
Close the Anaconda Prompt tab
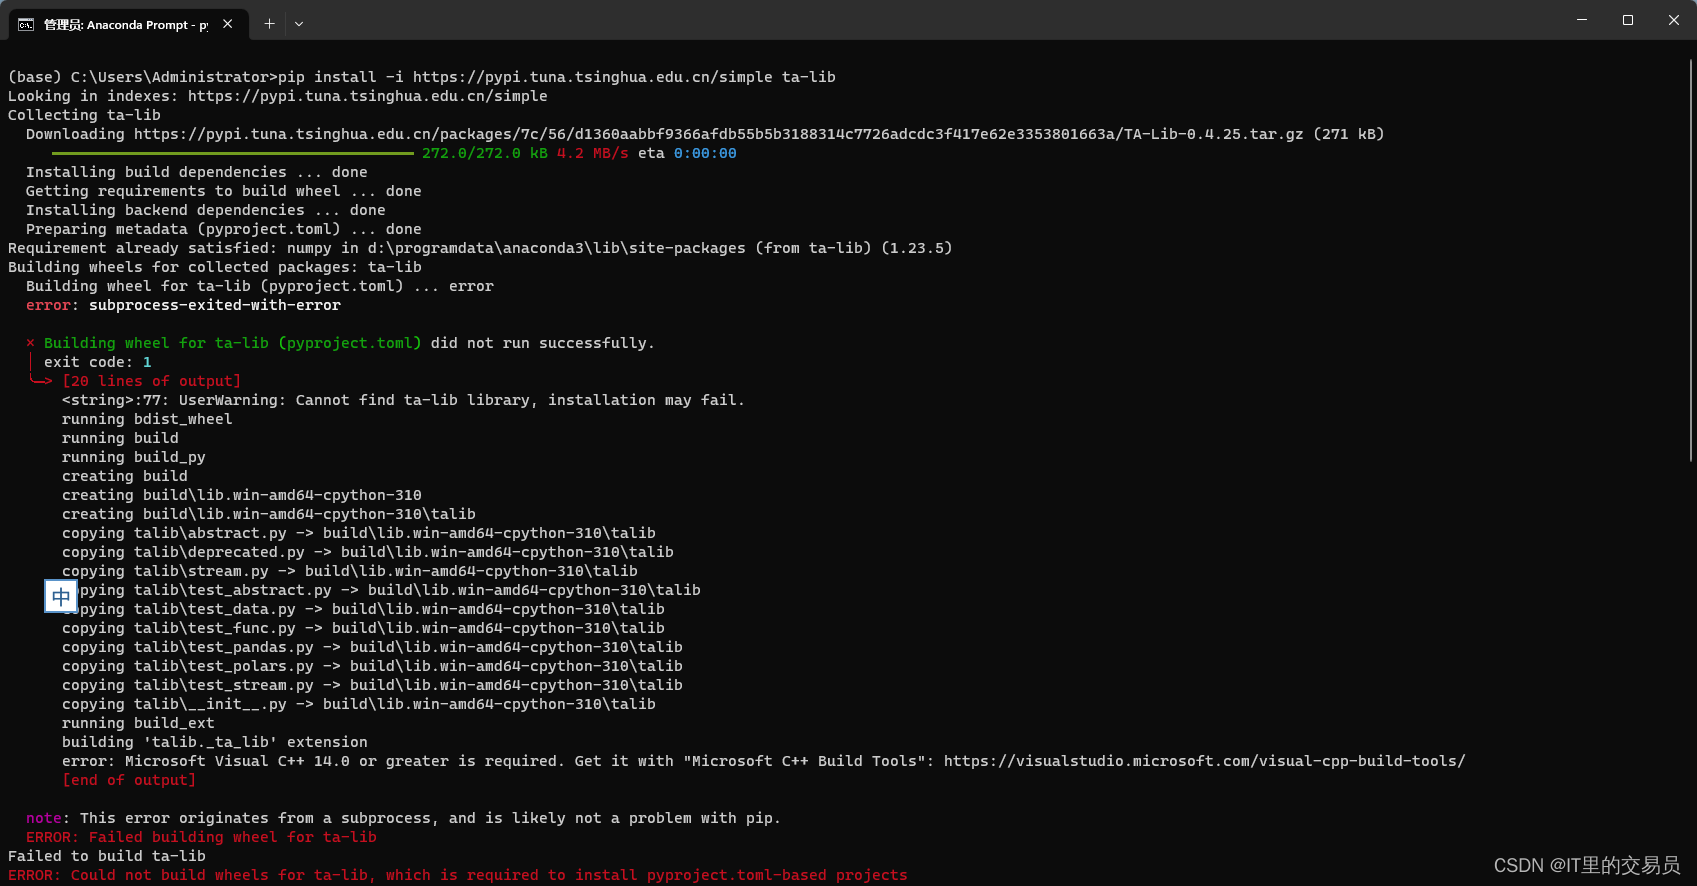(228, 23)
